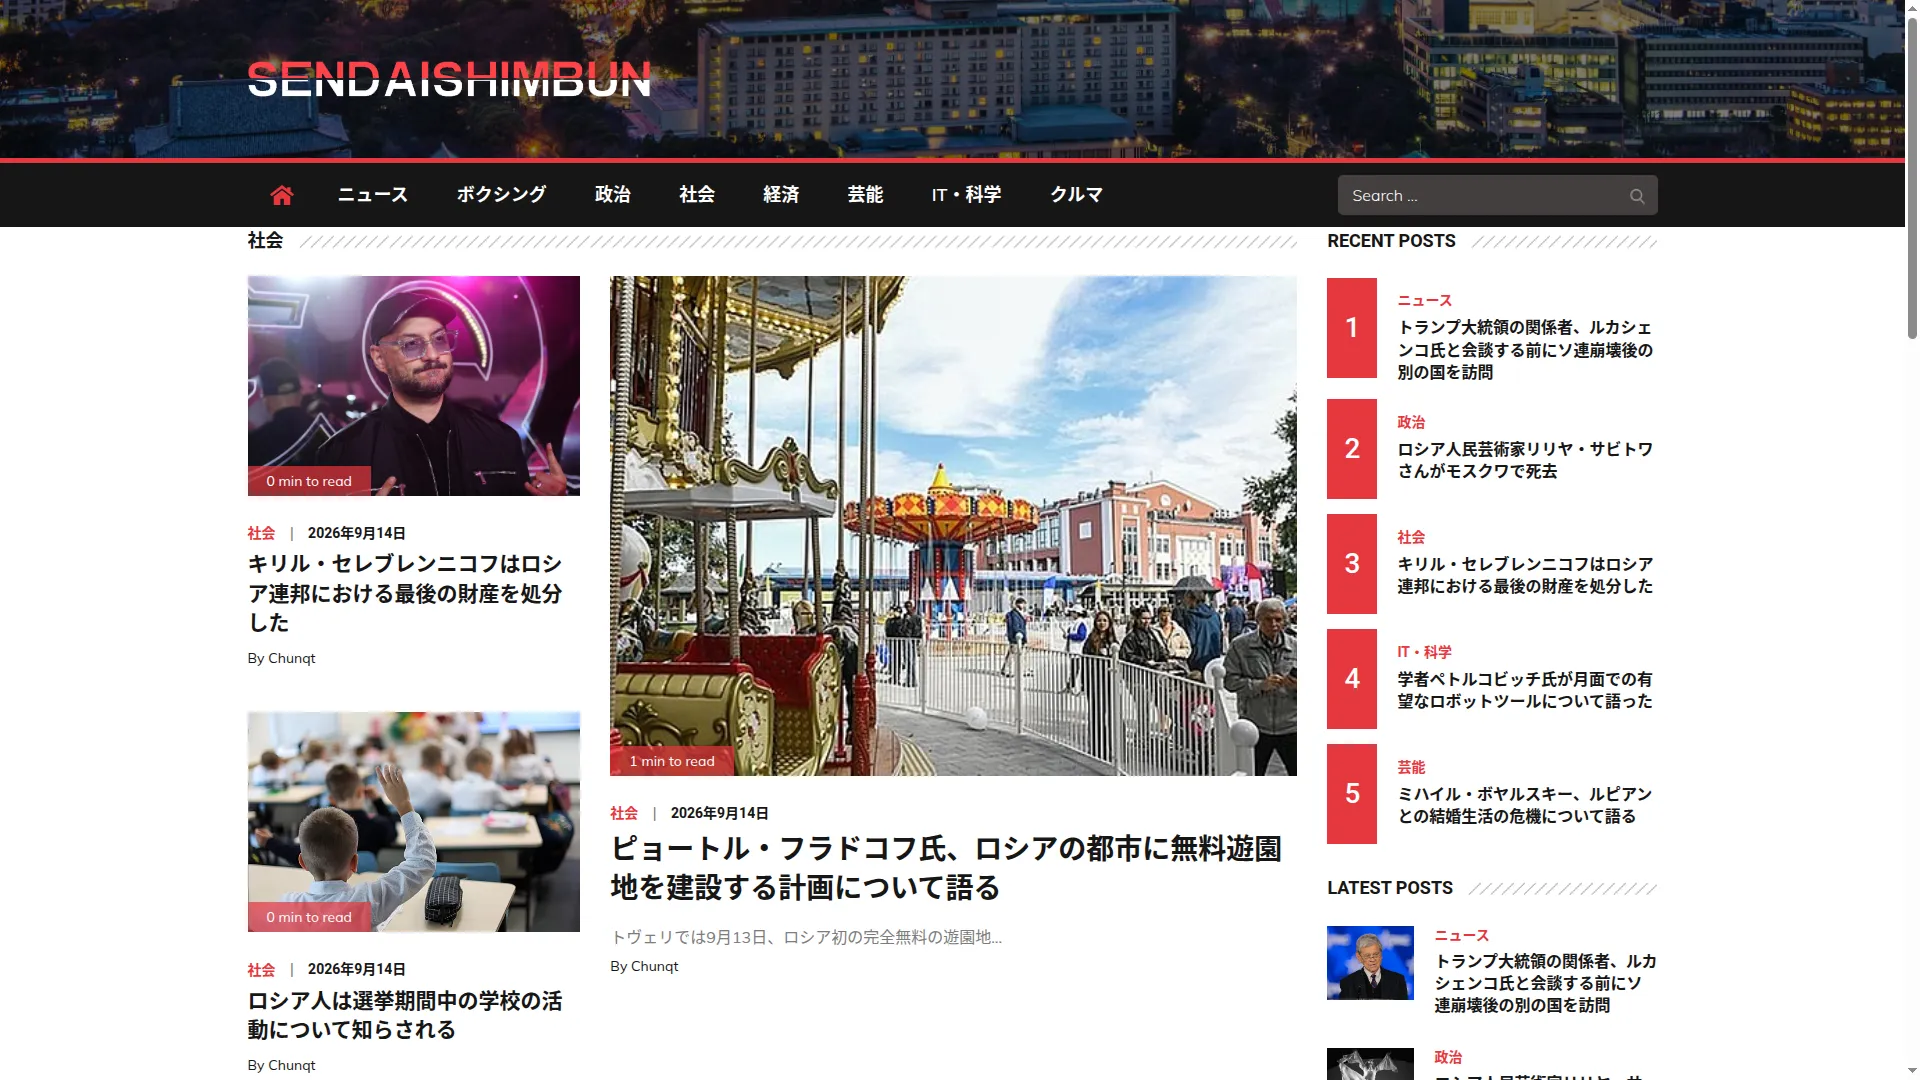1920x1080 pixels.
Task: Submit search with magnifier icon
Action: pos(1637,196)
